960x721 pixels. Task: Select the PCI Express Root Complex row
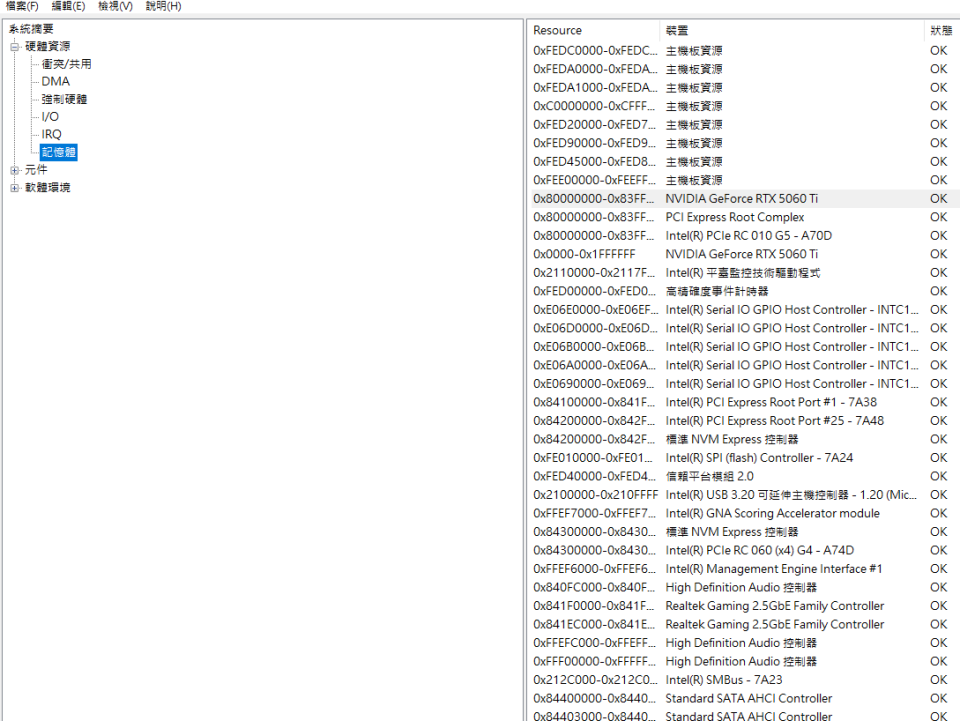(x=734, y=217)
